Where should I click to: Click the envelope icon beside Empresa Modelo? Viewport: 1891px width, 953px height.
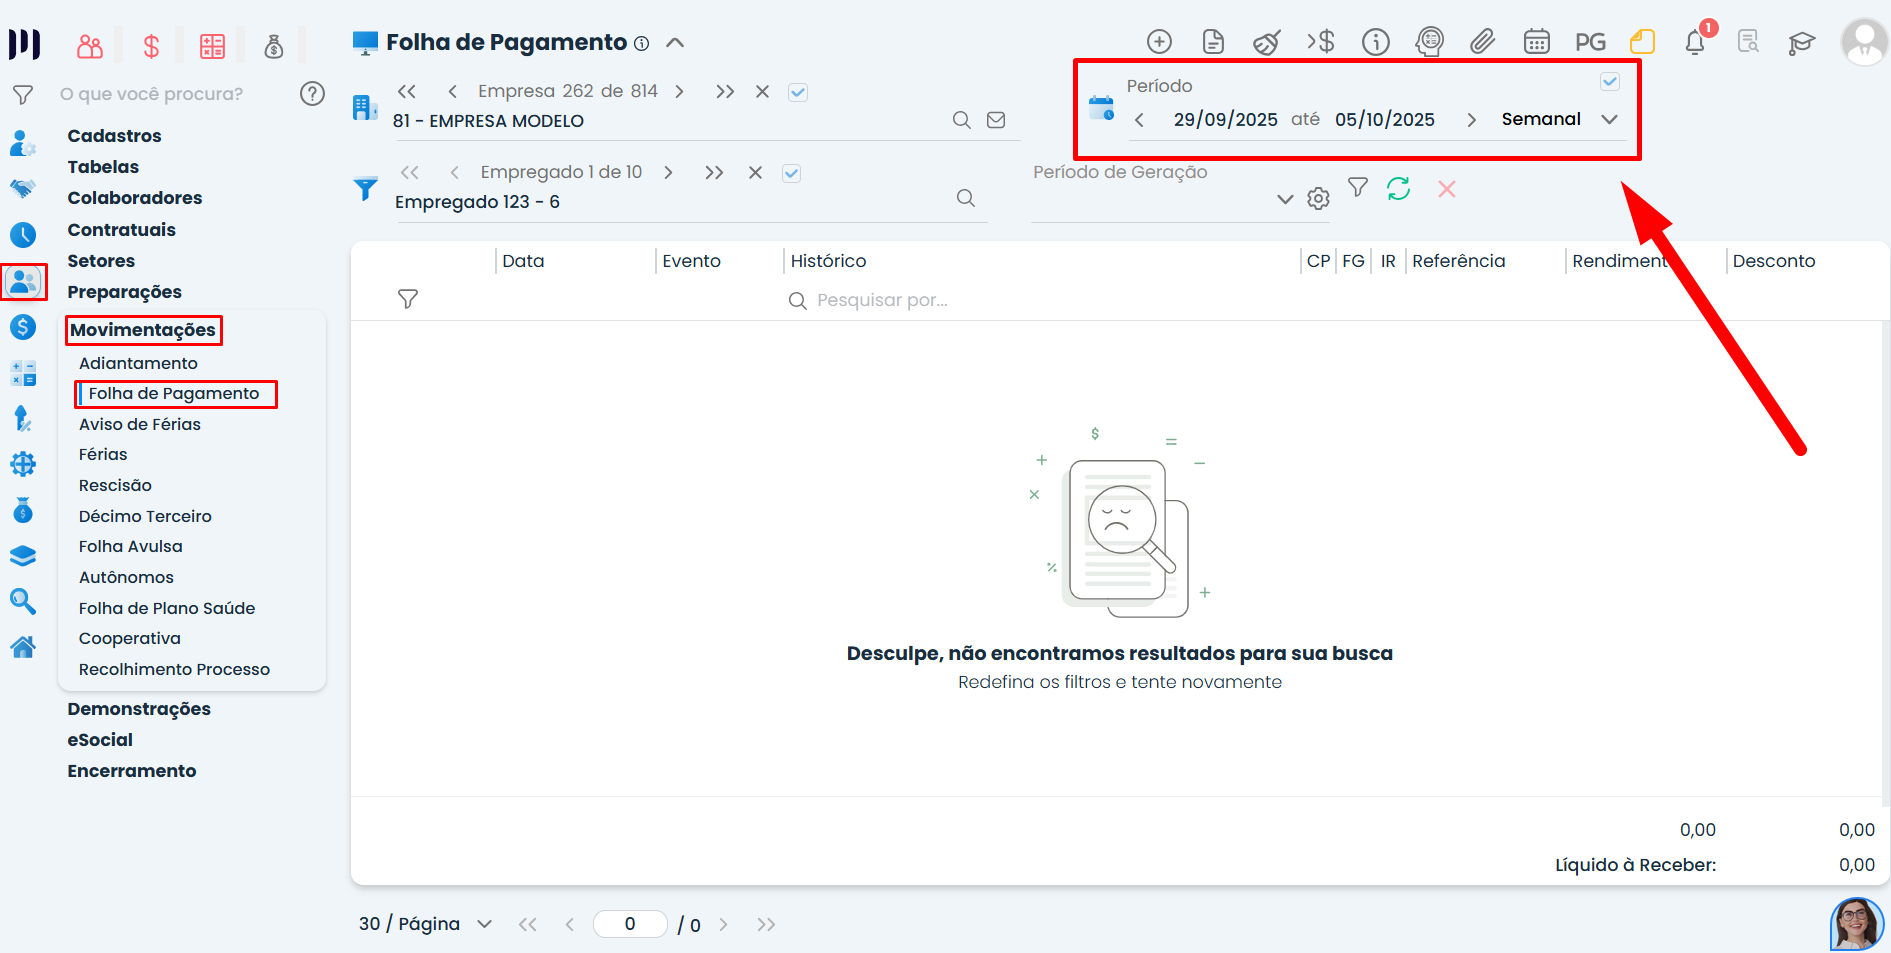coord(996,120)
